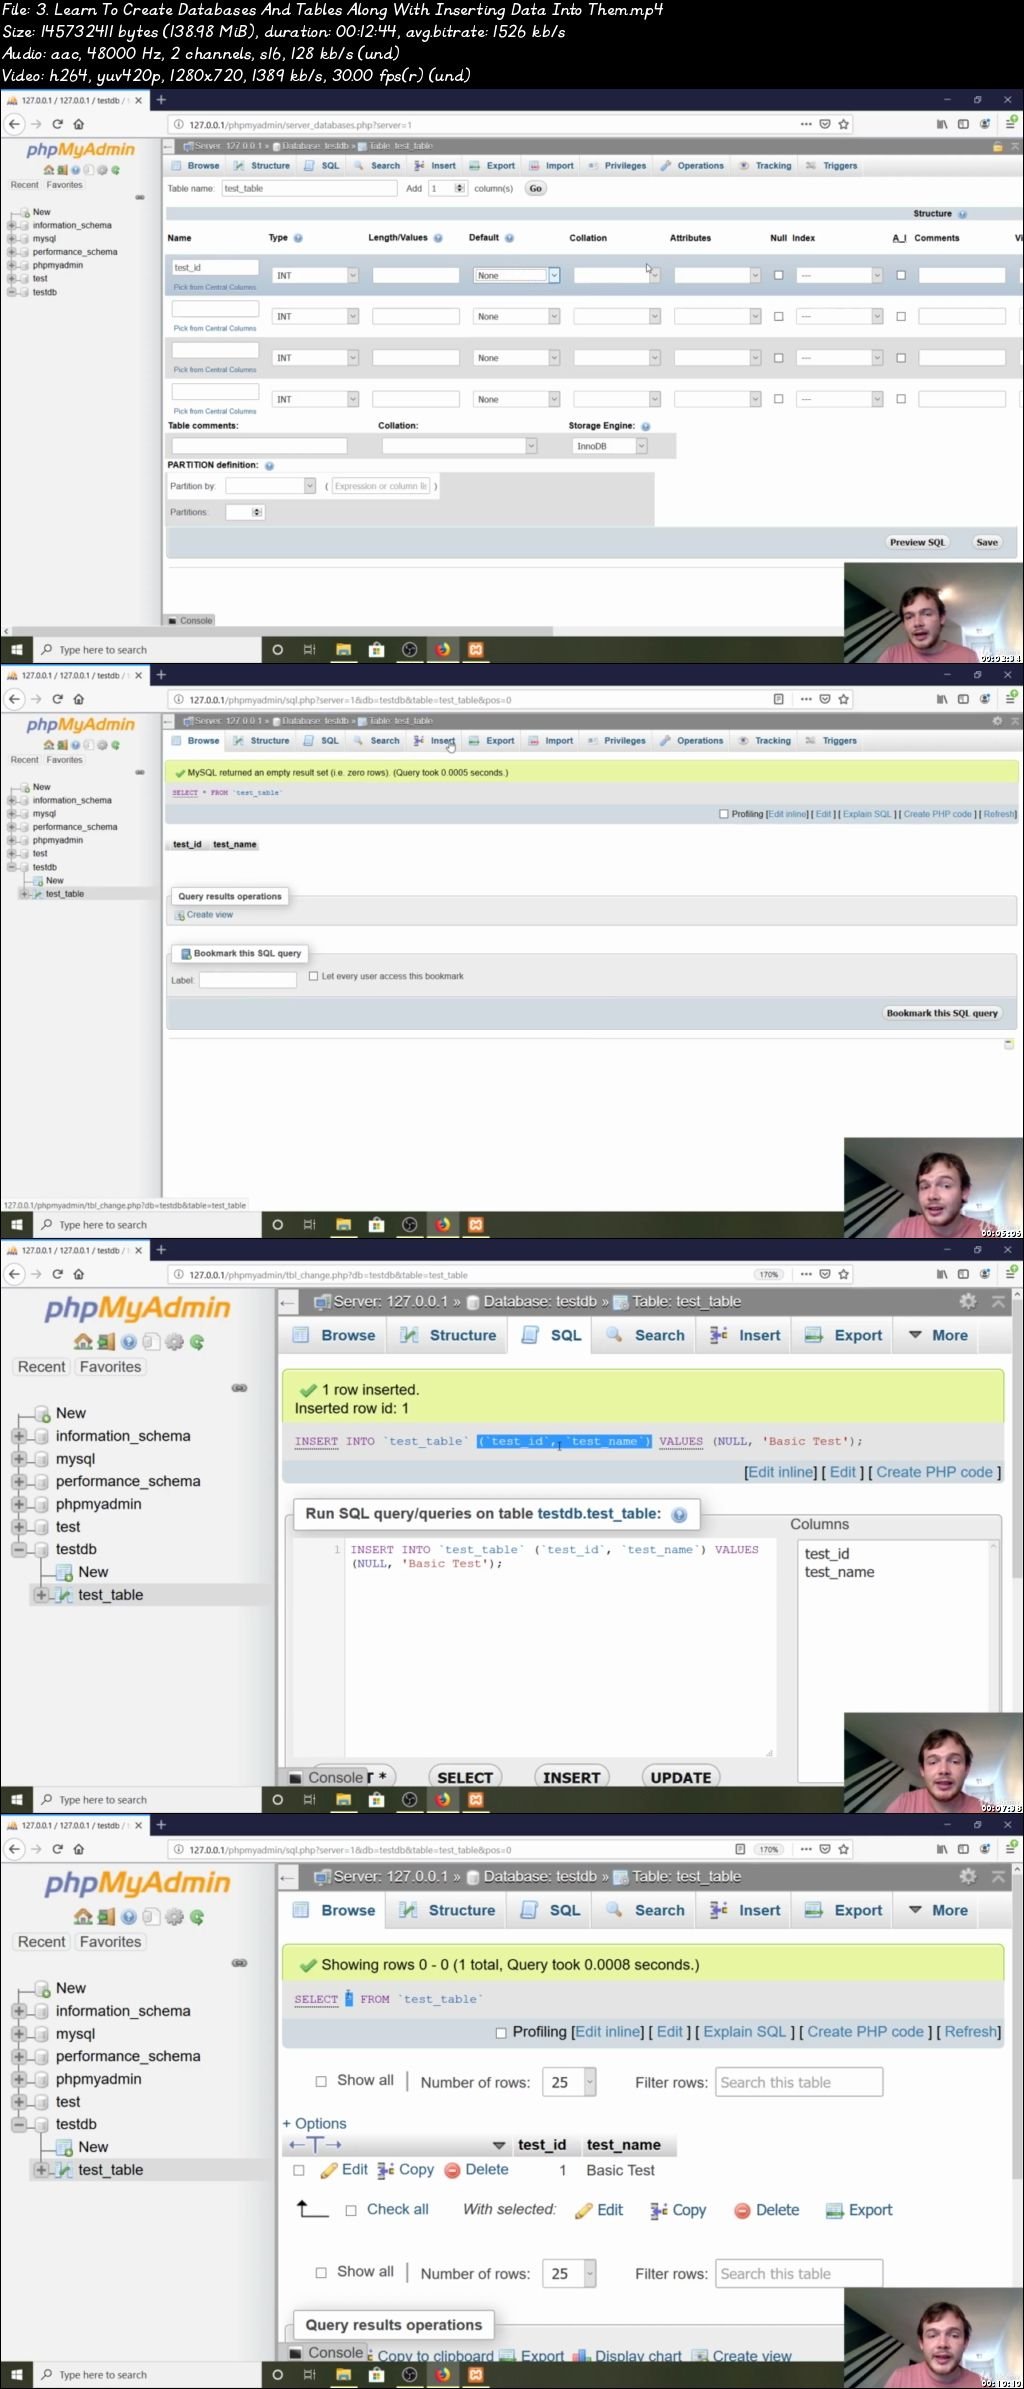This screenshot has width=1024, height=2389.
Task: Click the help icon beside the Default column header
Action: tap(509, 238)
